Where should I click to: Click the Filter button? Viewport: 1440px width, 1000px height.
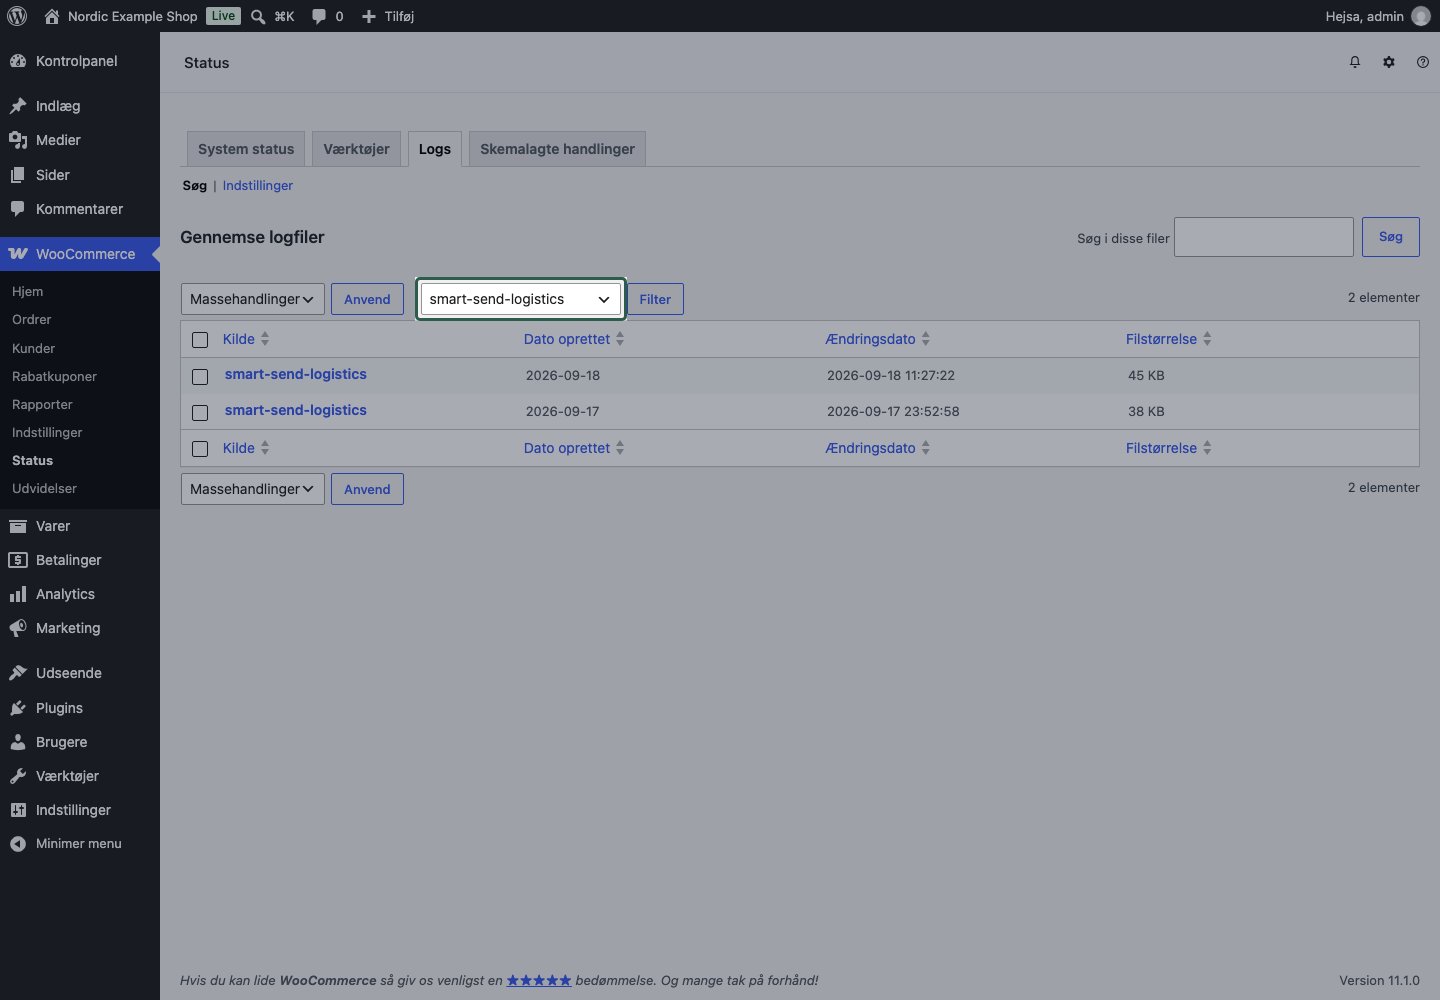coord(655,299)
